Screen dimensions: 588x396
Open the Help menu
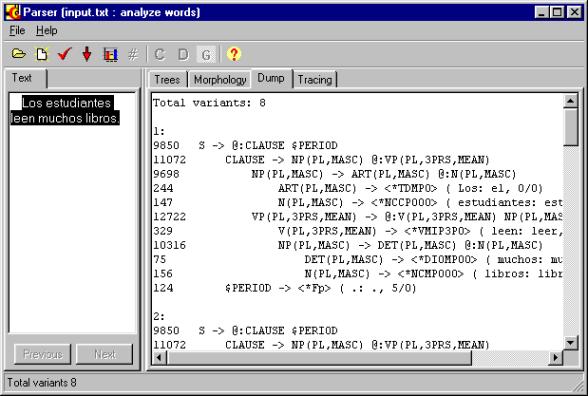[46, 30]
